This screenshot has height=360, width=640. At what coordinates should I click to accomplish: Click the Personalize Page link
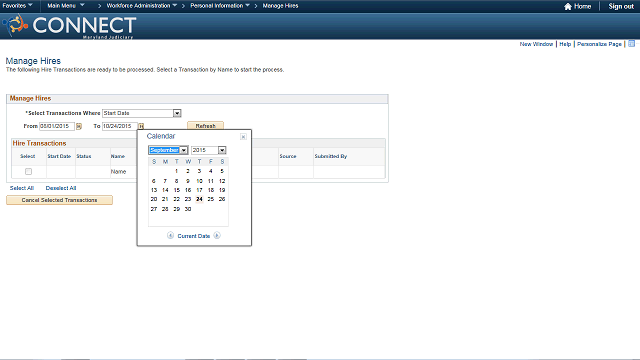click(x=599, y=44)
